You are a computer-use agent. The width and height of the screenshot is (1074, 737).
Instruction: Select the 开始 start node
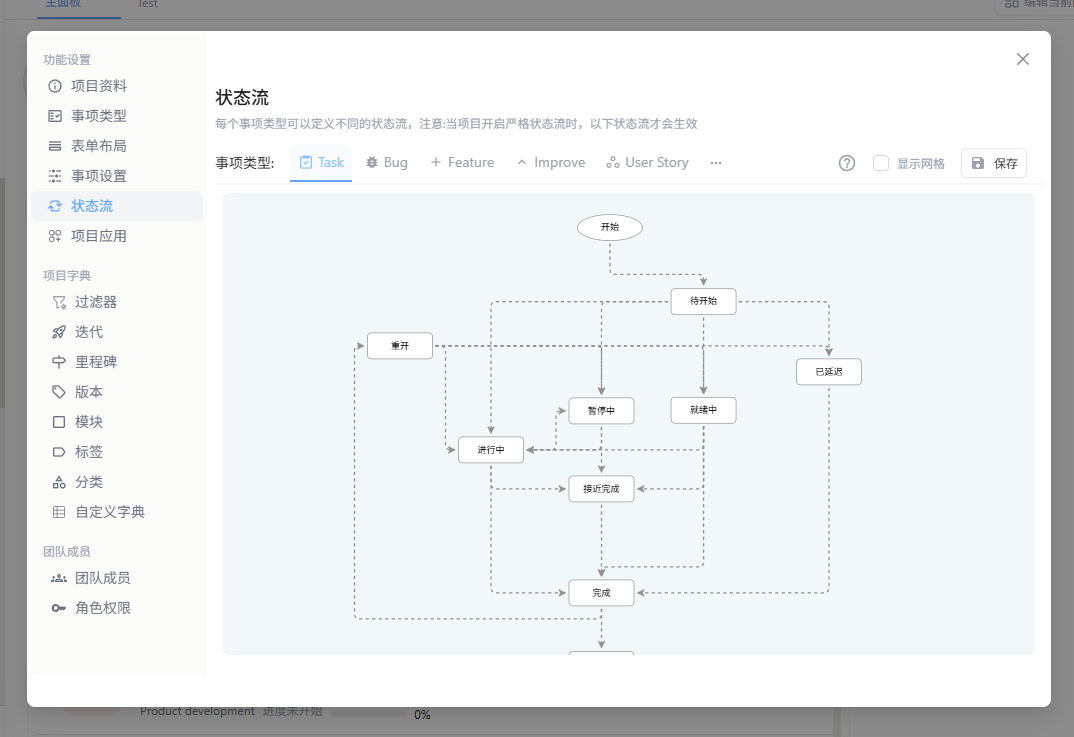[610, 227]
